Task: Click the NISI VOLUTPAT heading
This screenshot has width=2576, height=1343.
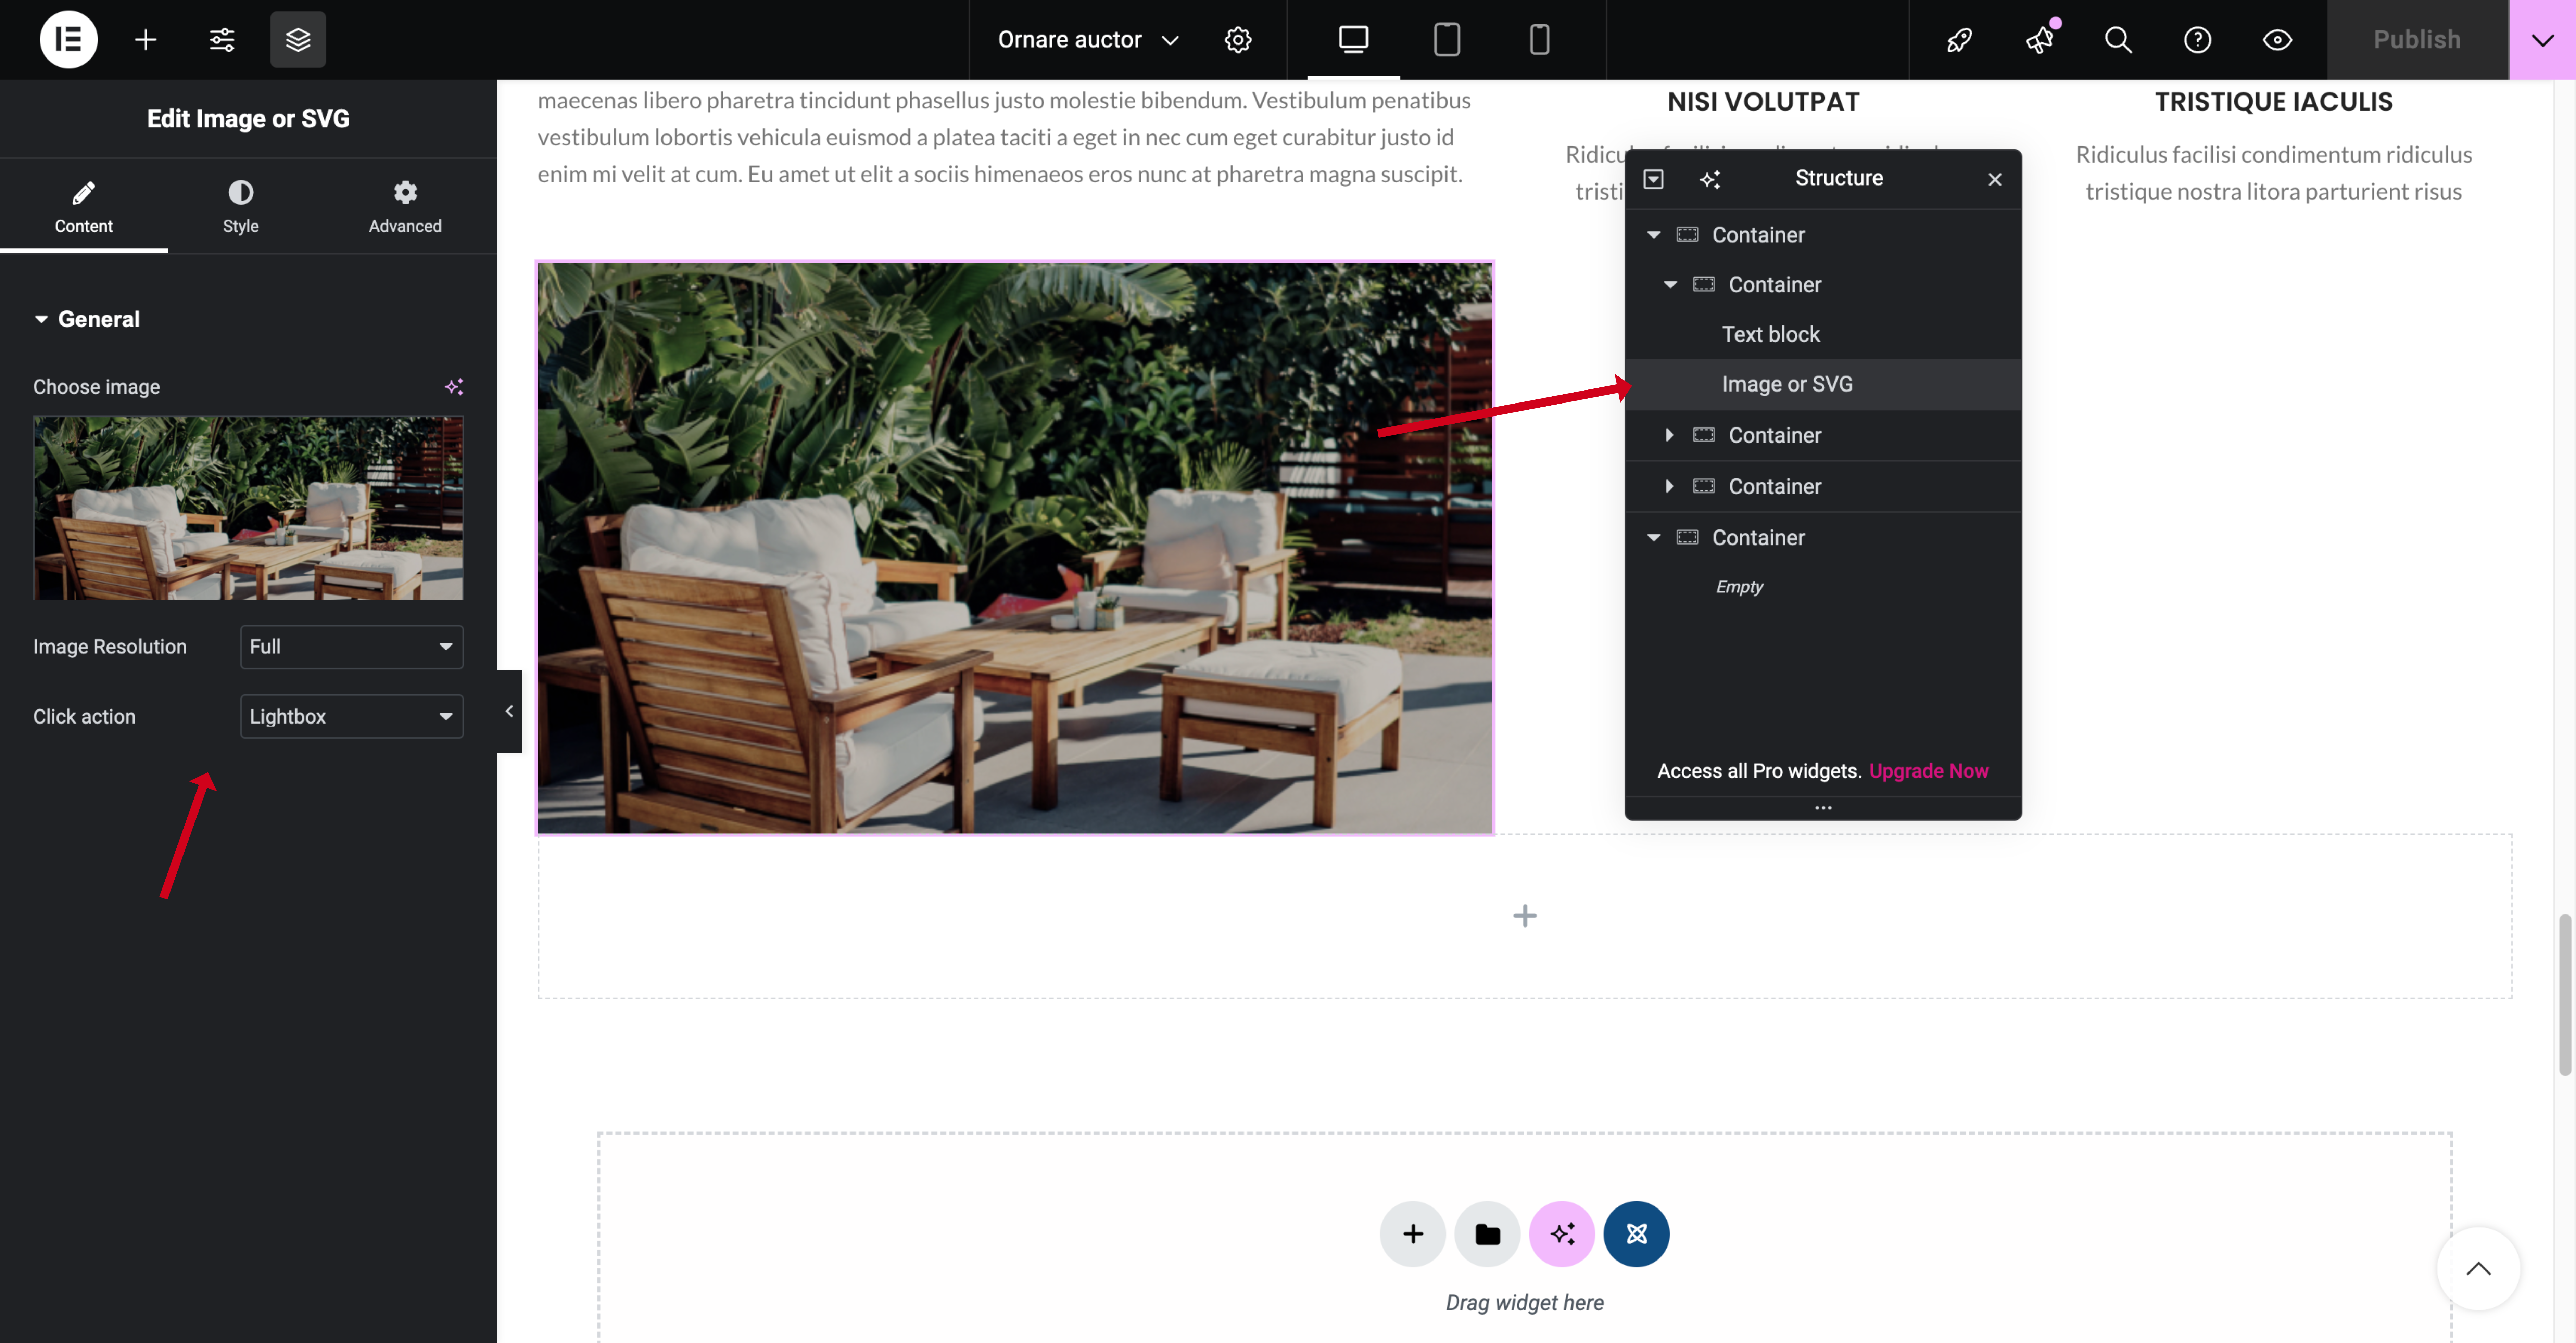Action: pyautogui.click(x=1763, y=102)
